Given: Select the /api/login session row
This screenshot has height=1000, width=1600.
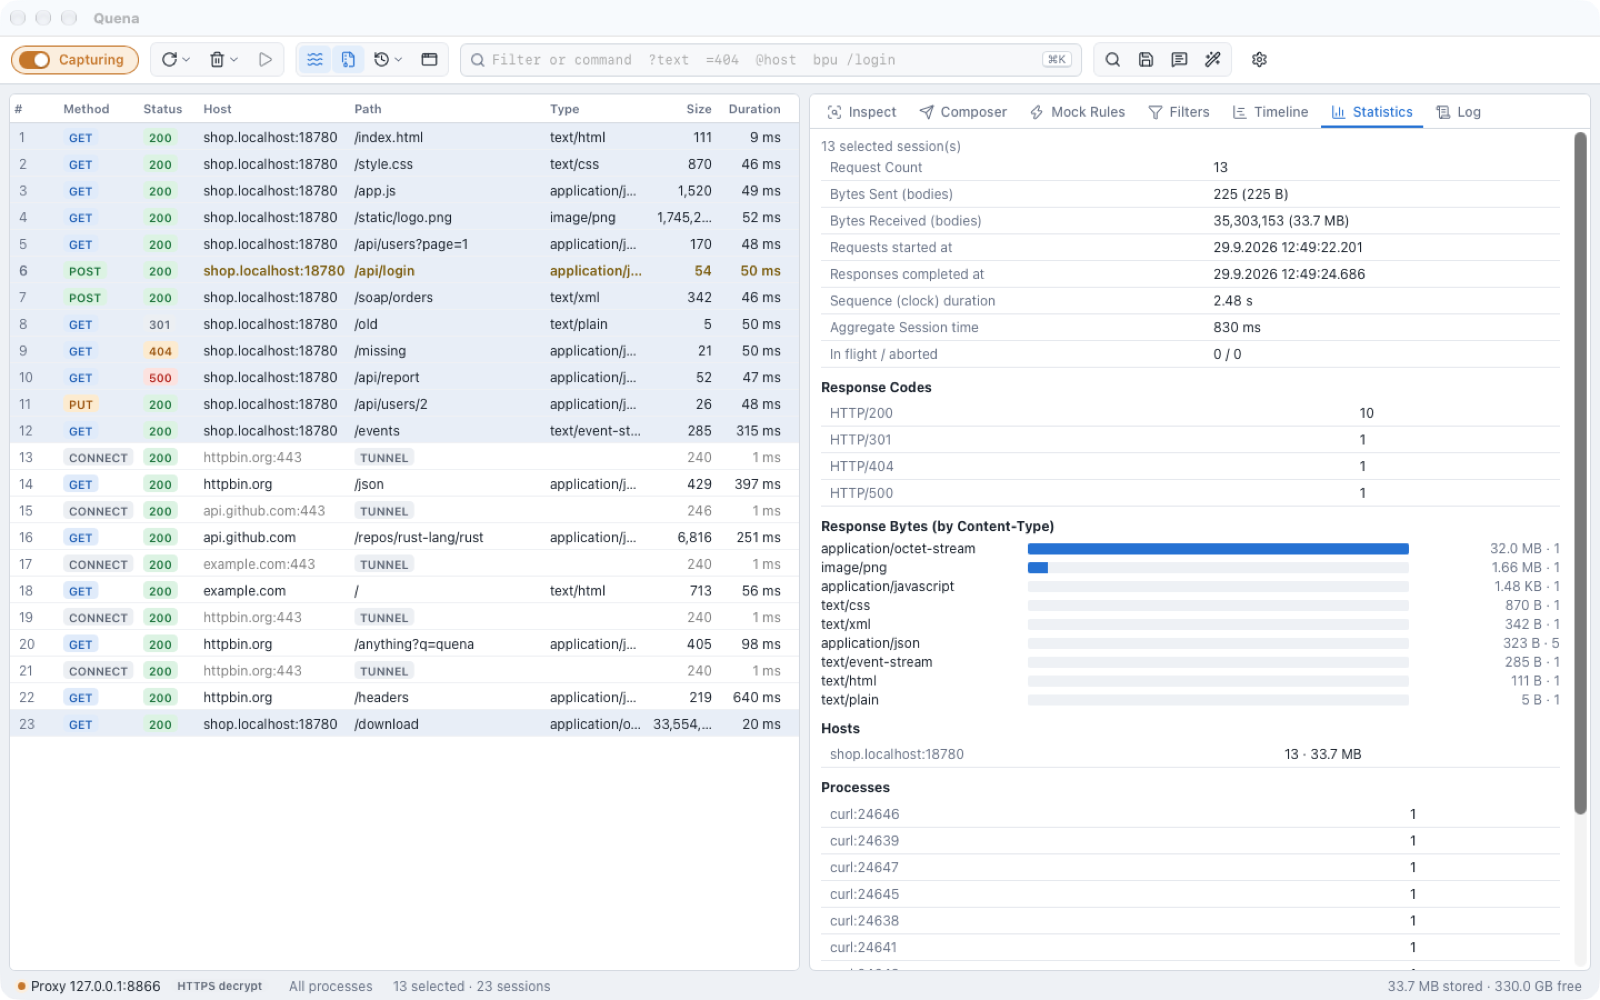Looking at the screenshot, I should 404,271.
